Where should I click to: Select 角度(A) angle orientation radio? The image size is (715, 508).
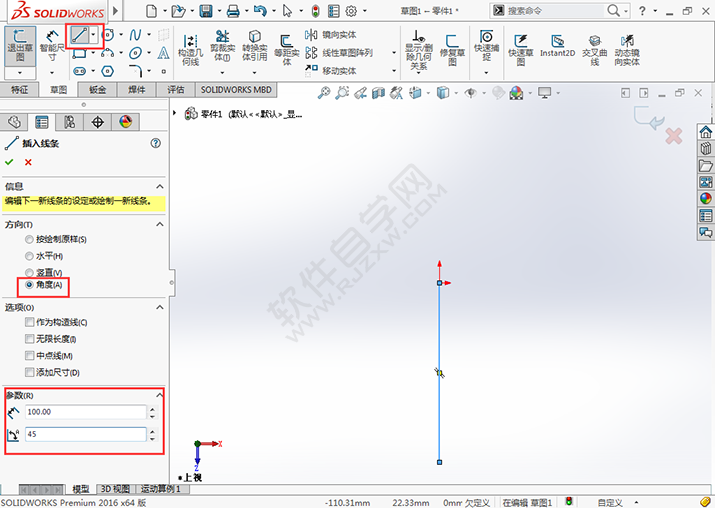tap(29, 285)
